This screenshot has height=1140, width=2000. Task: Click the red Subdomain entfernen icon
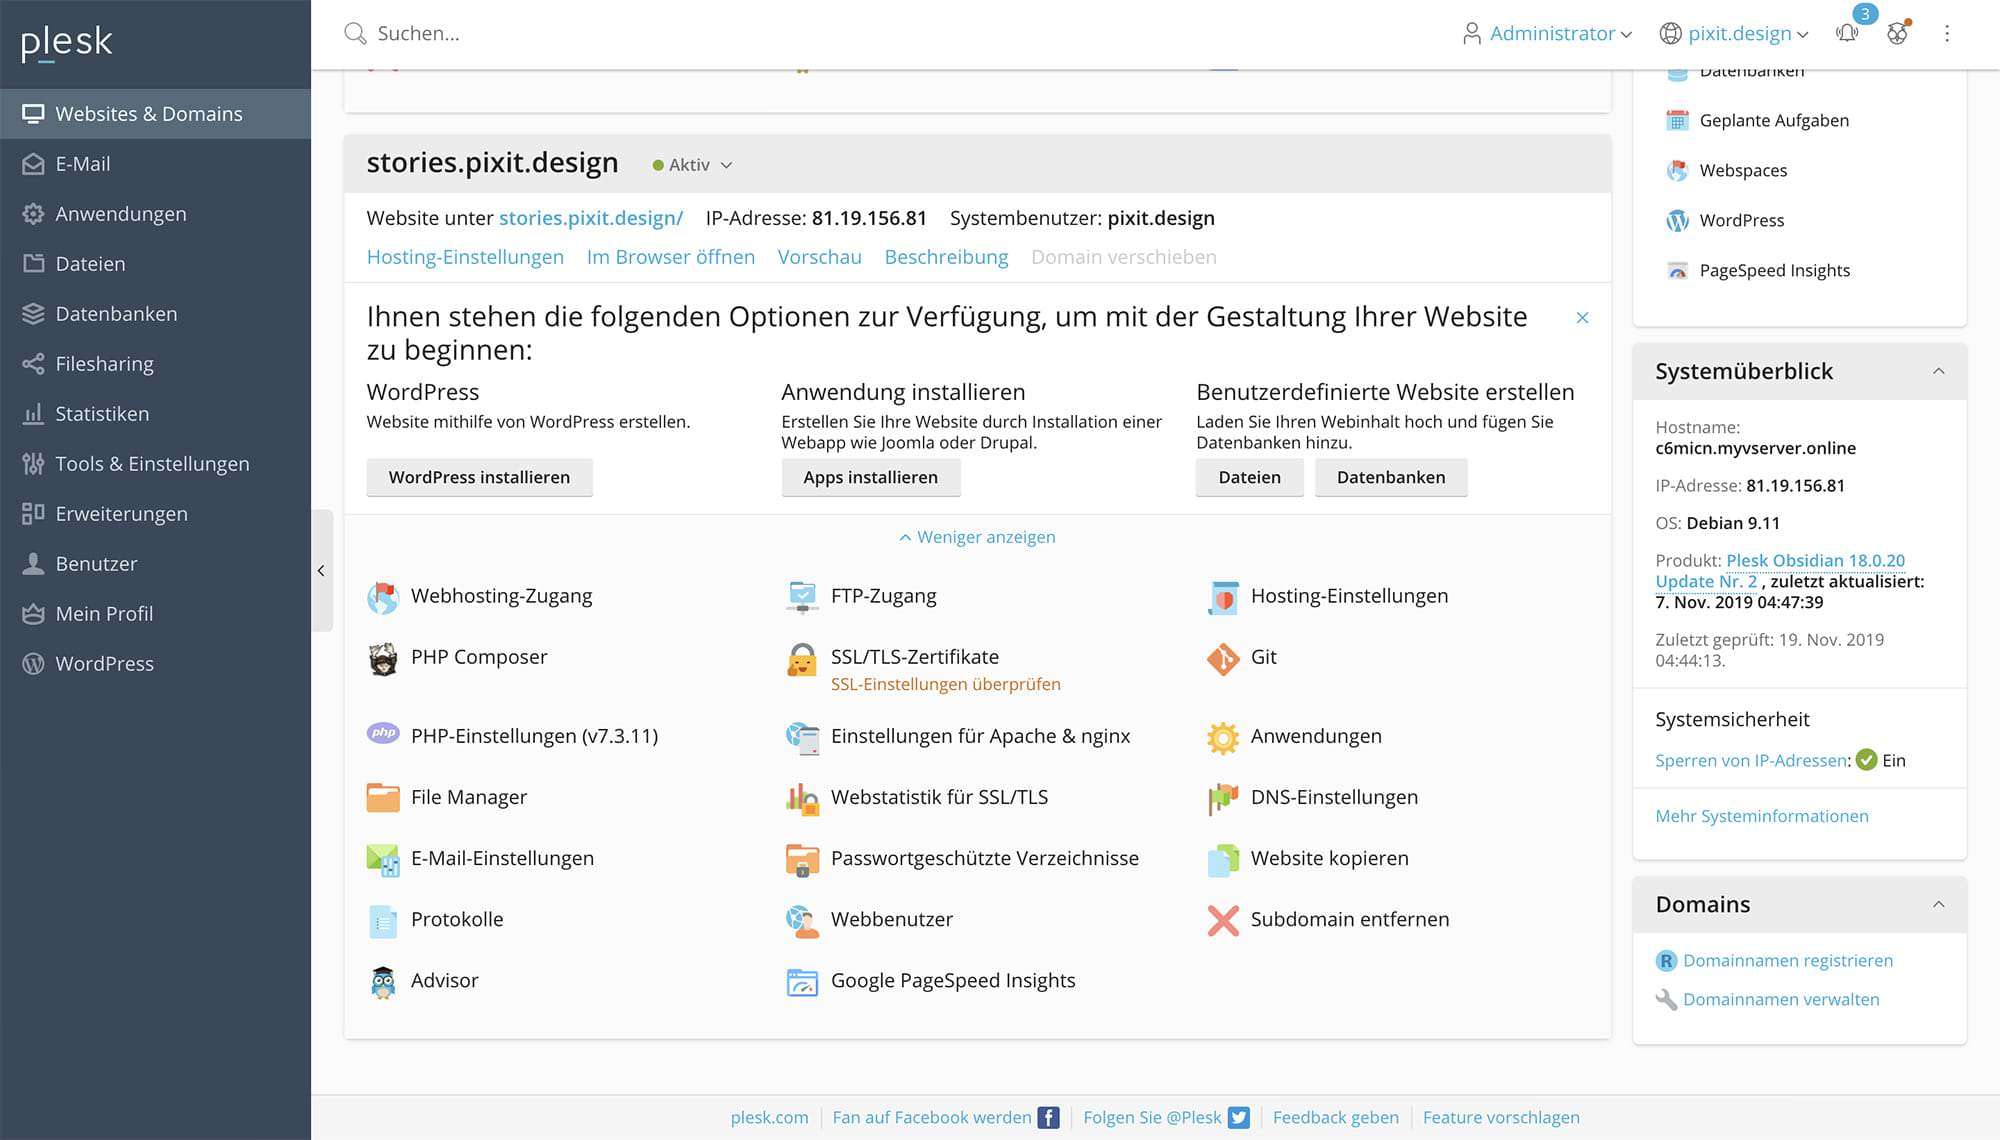coord(1222,920)
